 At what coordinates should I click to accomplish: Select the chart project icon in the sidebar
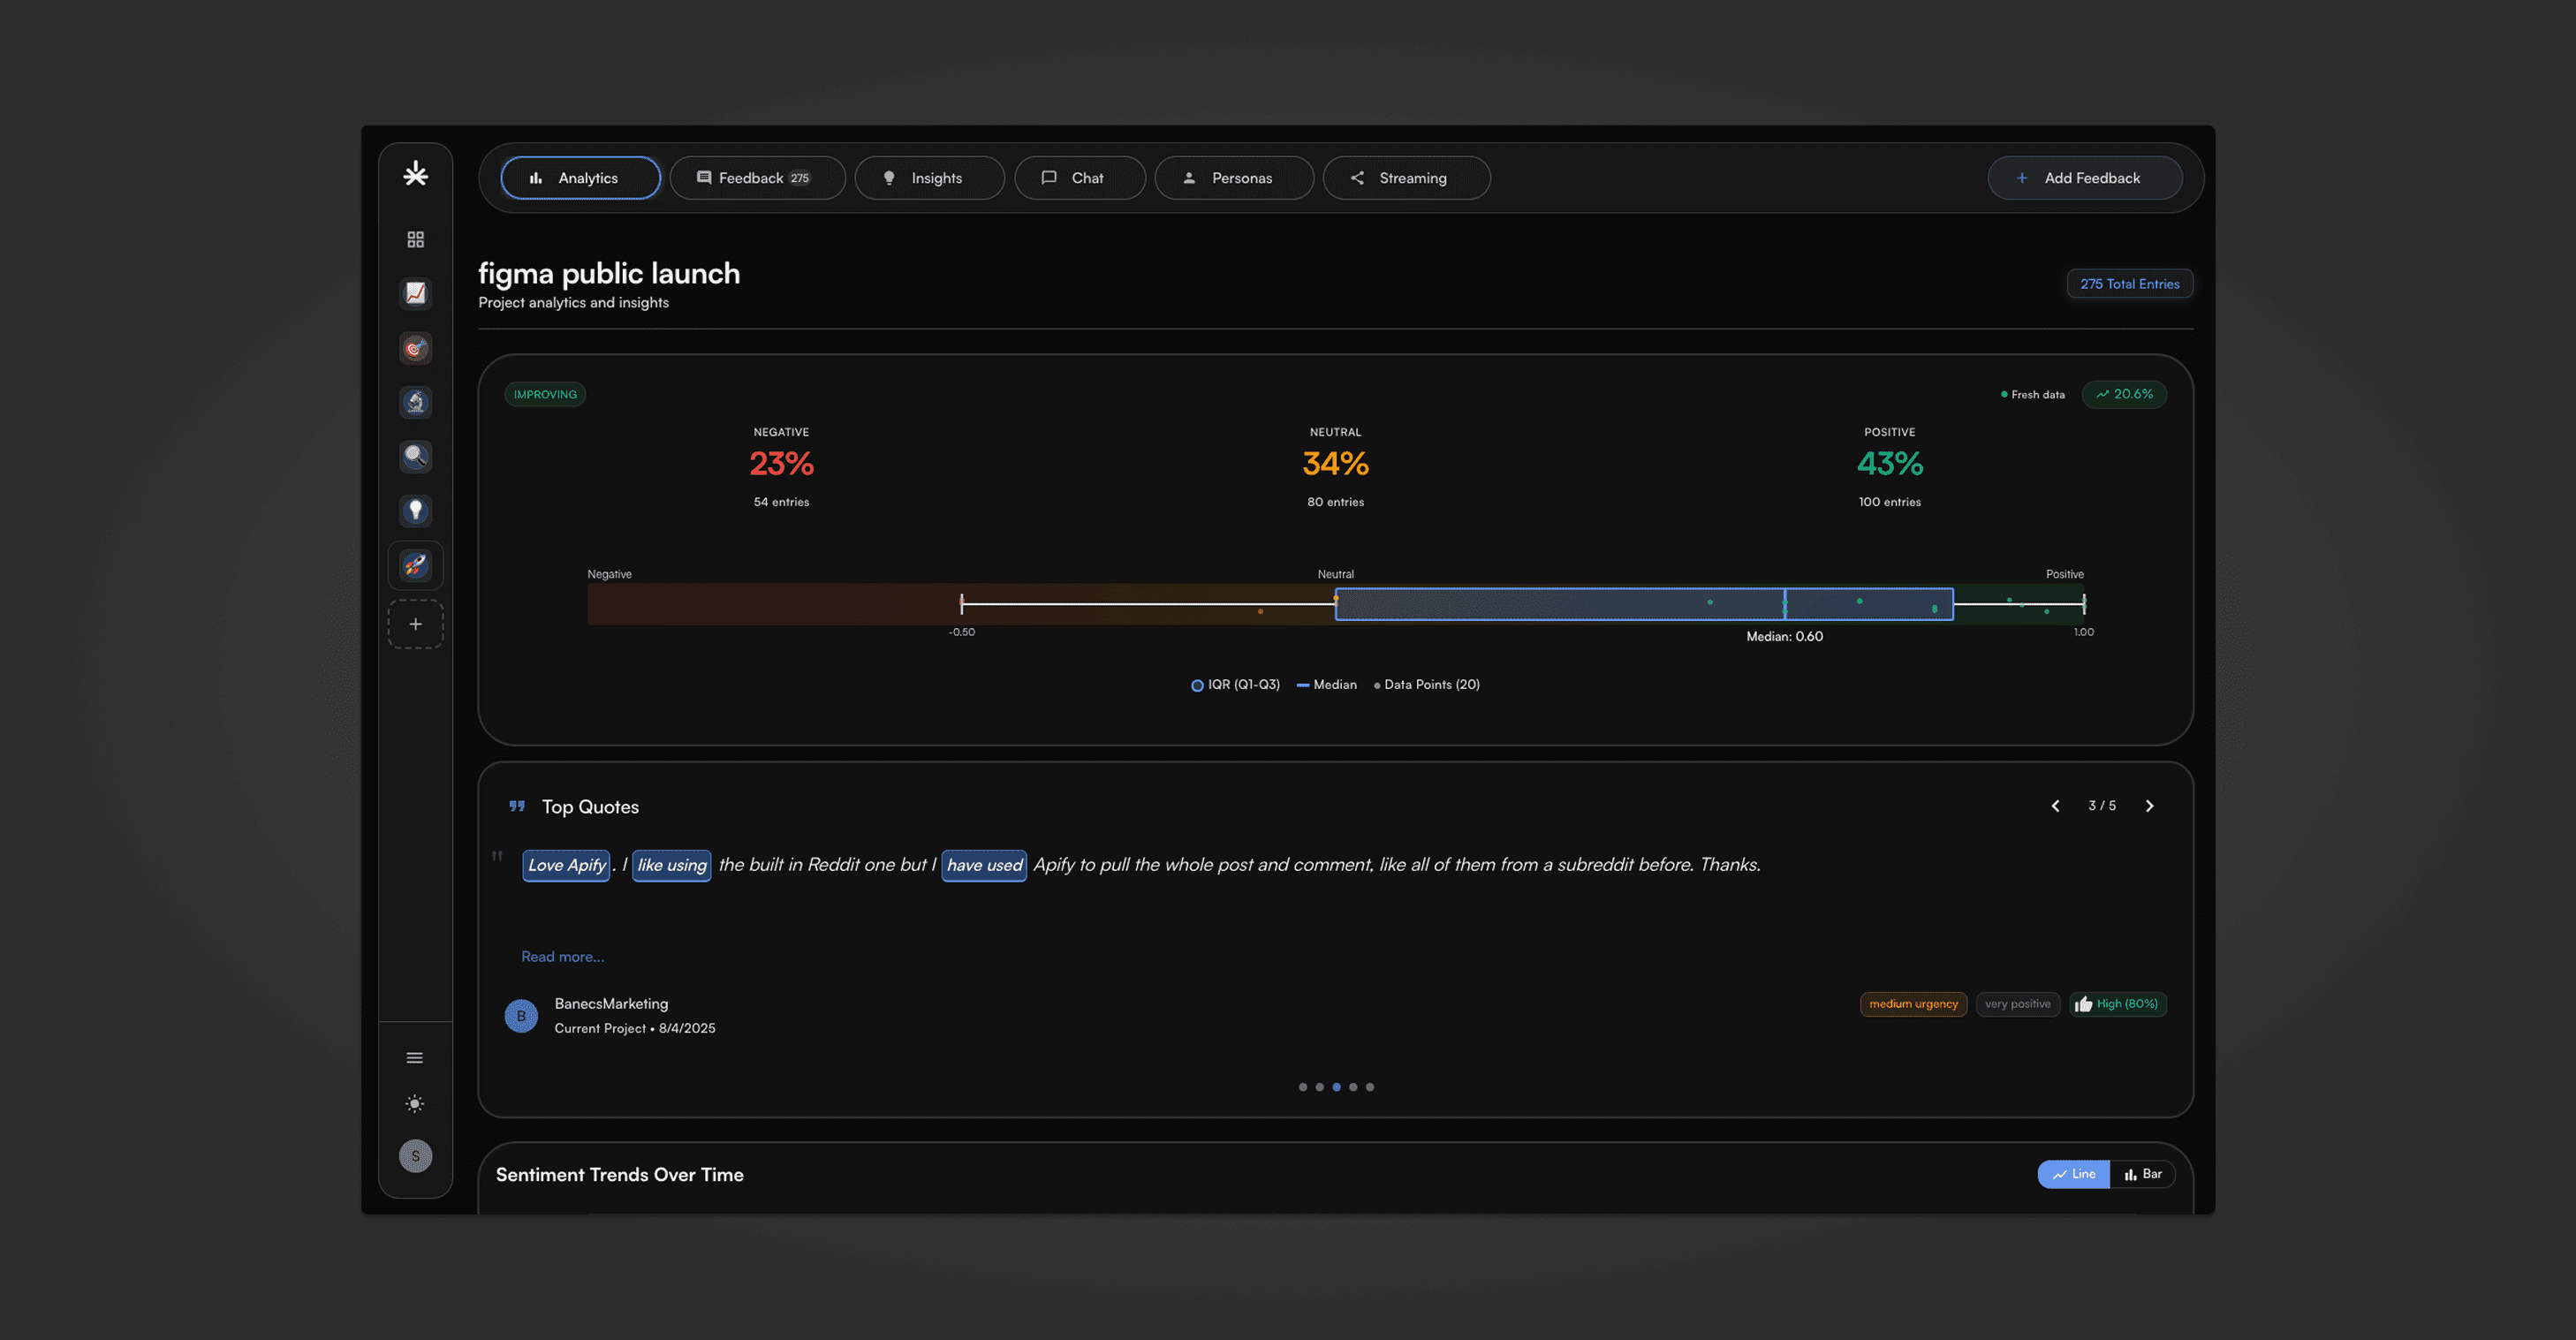pyautogui.click(x=415, y=293)
